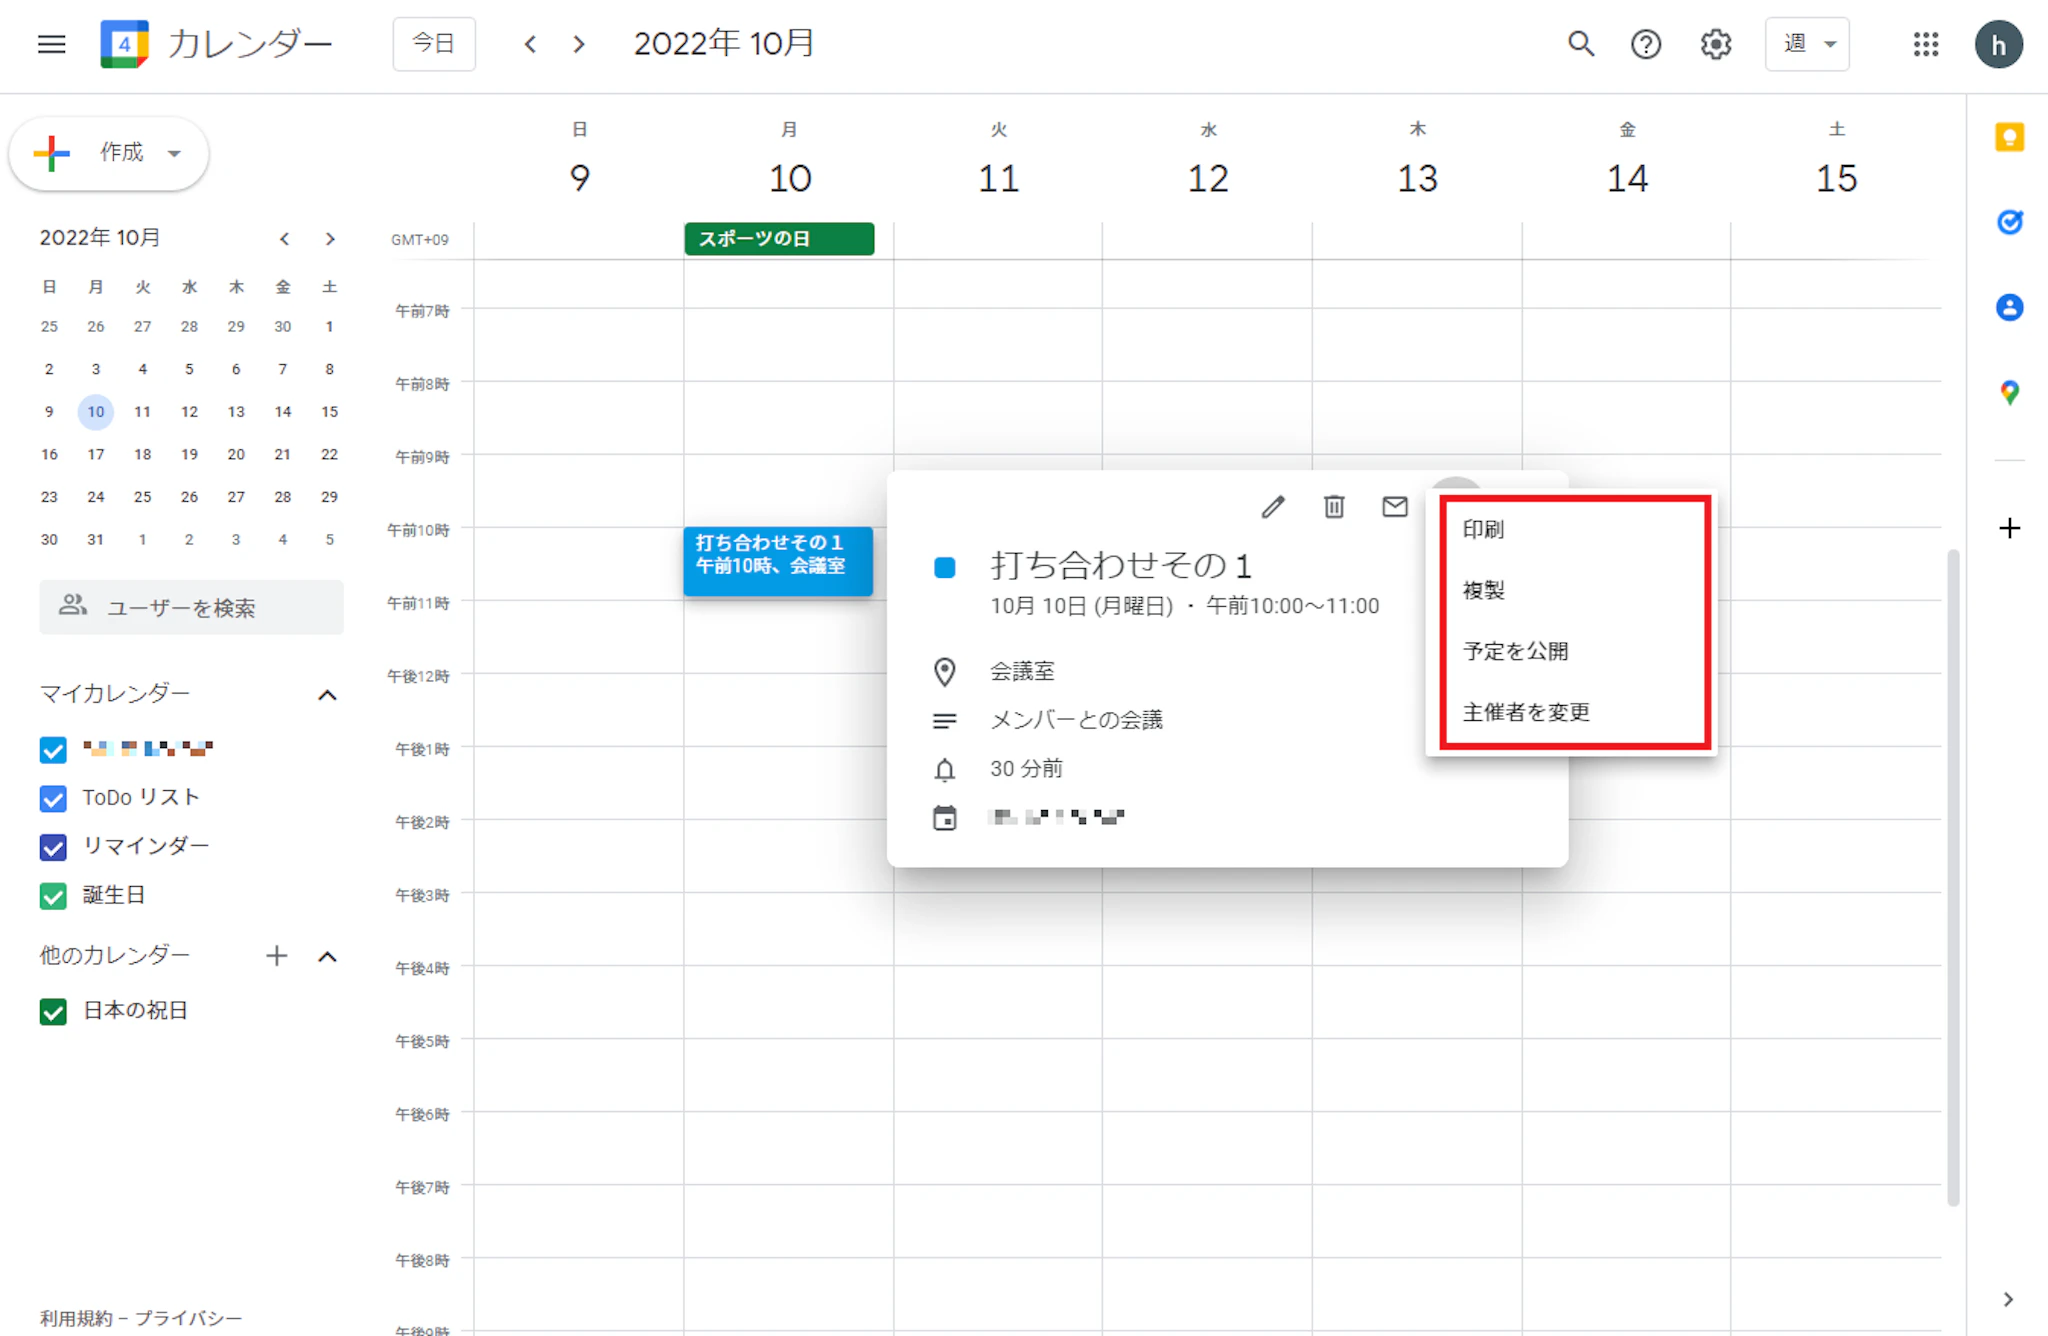Select 複製 from the options menu
This screenshot has height=1336, width=2048.
click(1484, 590)
